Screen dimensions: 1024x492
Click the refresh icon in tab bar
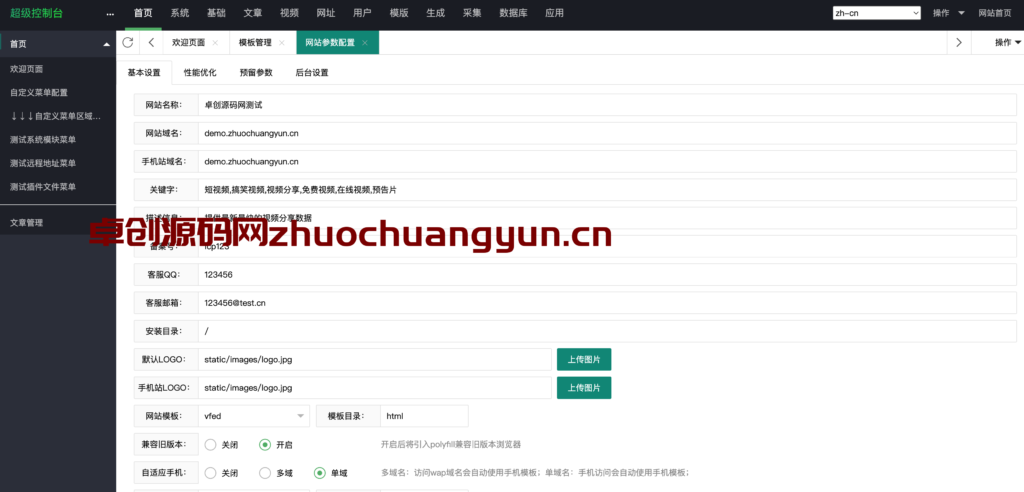(127, 42)
